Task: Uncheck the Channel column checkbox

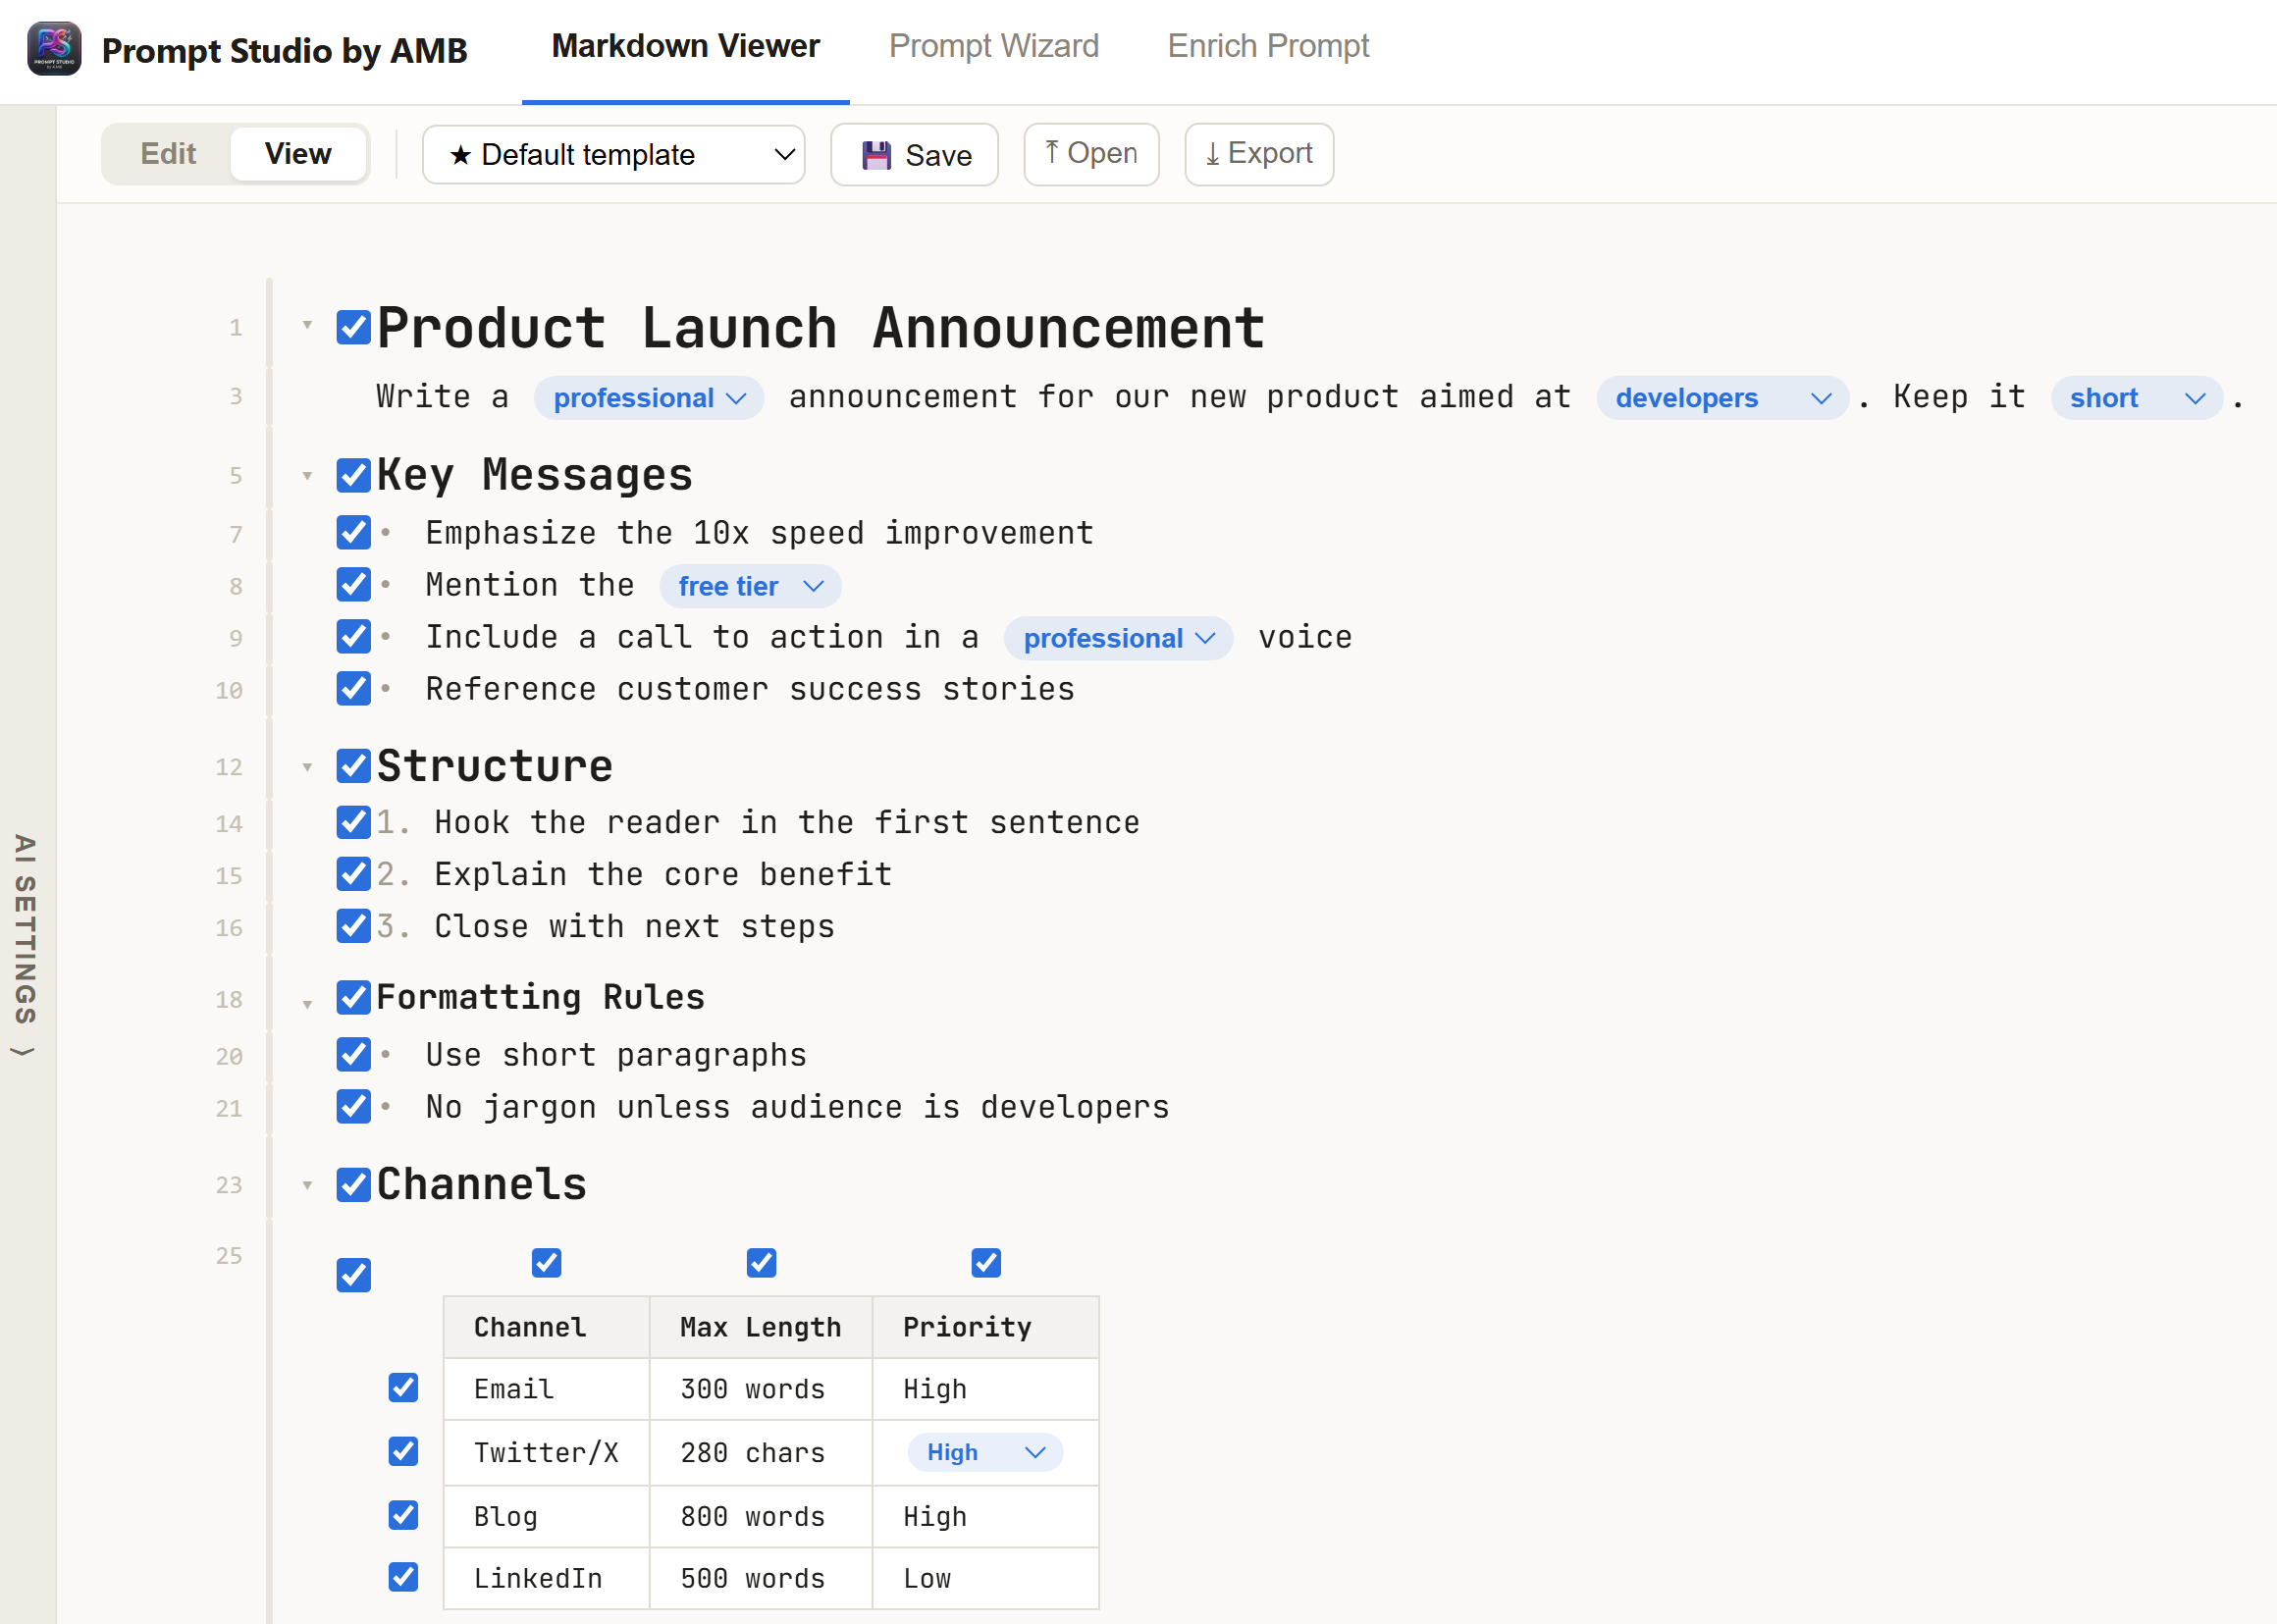Action: pyautogui.click(x=546, y=1263)
